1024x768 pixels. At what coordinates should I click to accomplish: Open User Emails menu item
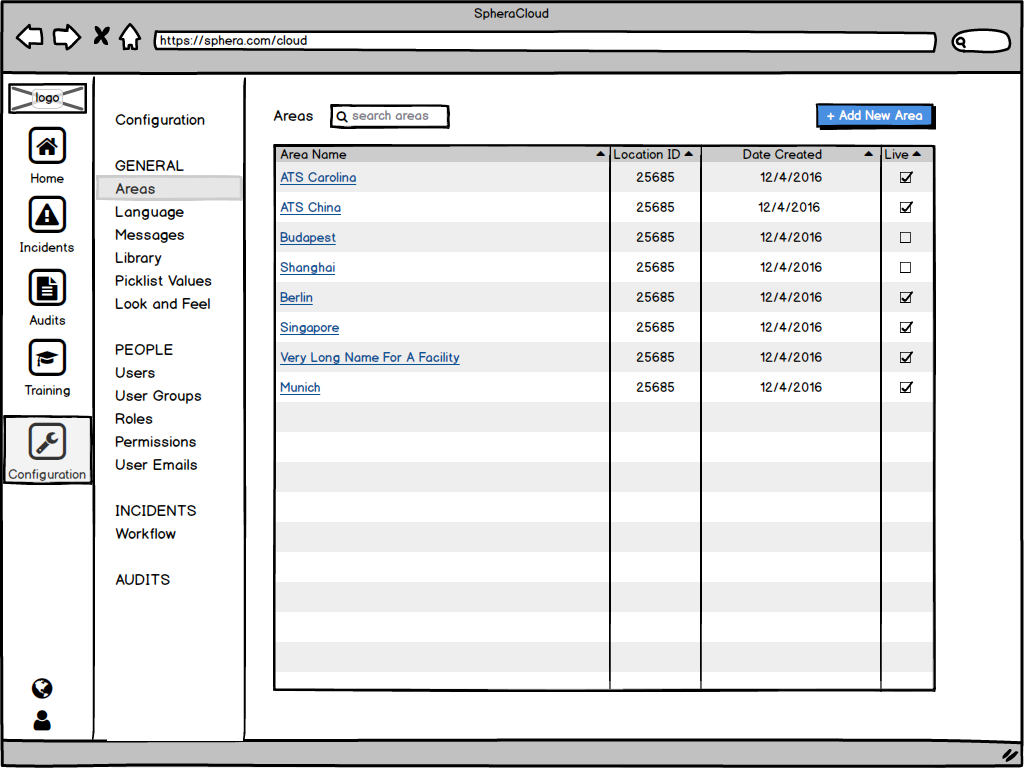156,465
